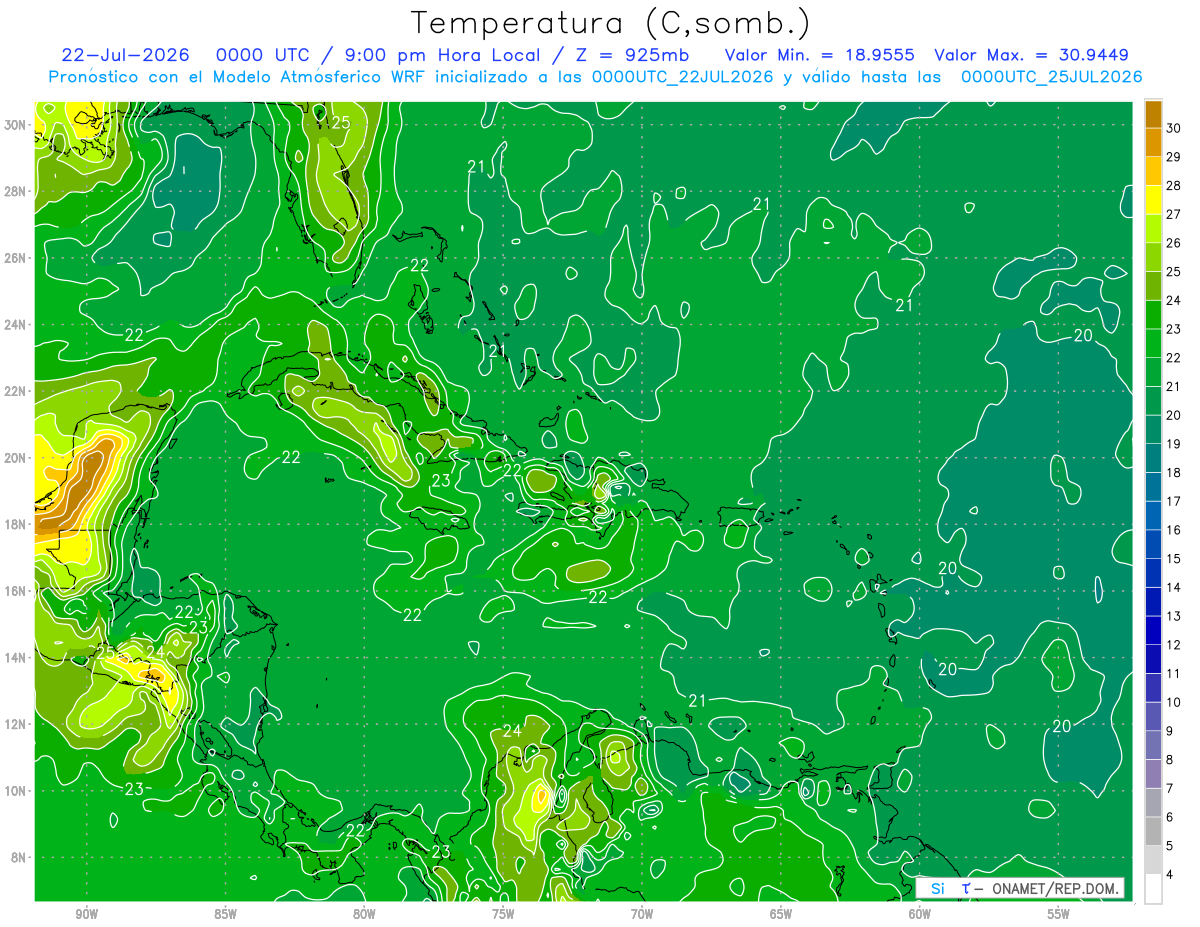Click the '75W' longitude axis label
Image resolution: width=1200 pixels, height=927 pixels.
(x=503, y=914)
